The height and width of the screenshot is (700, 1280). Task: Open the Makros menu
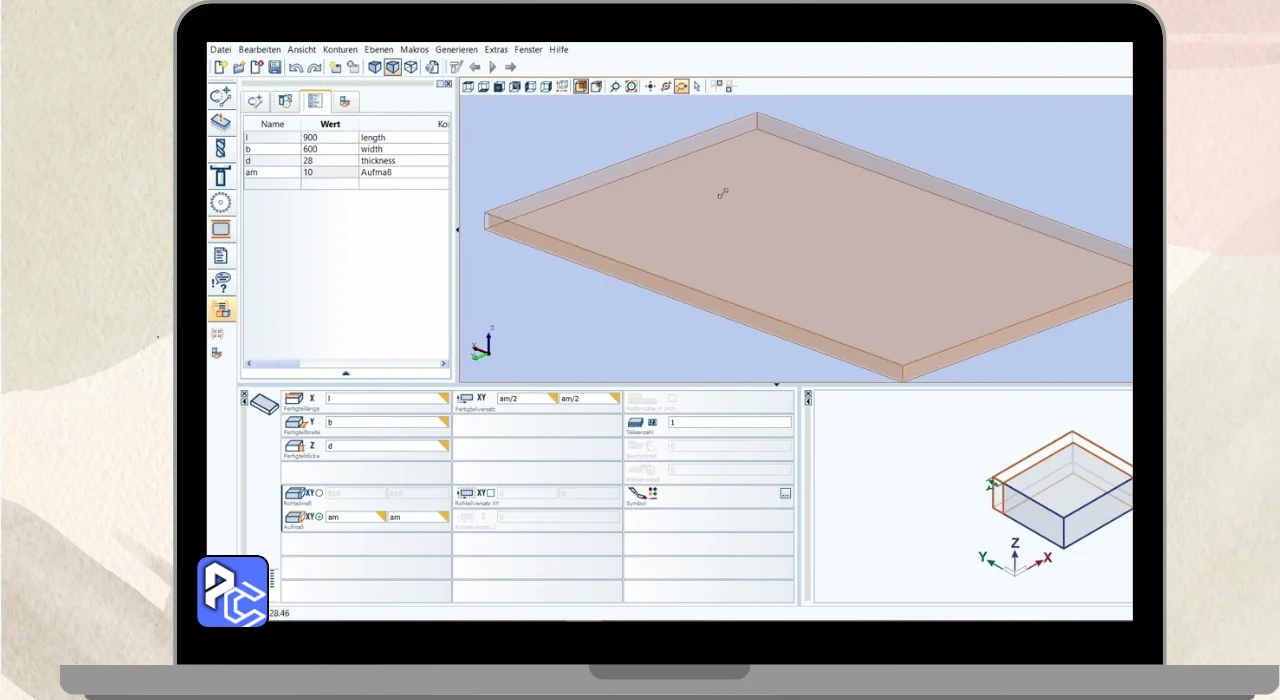(414, 49)
